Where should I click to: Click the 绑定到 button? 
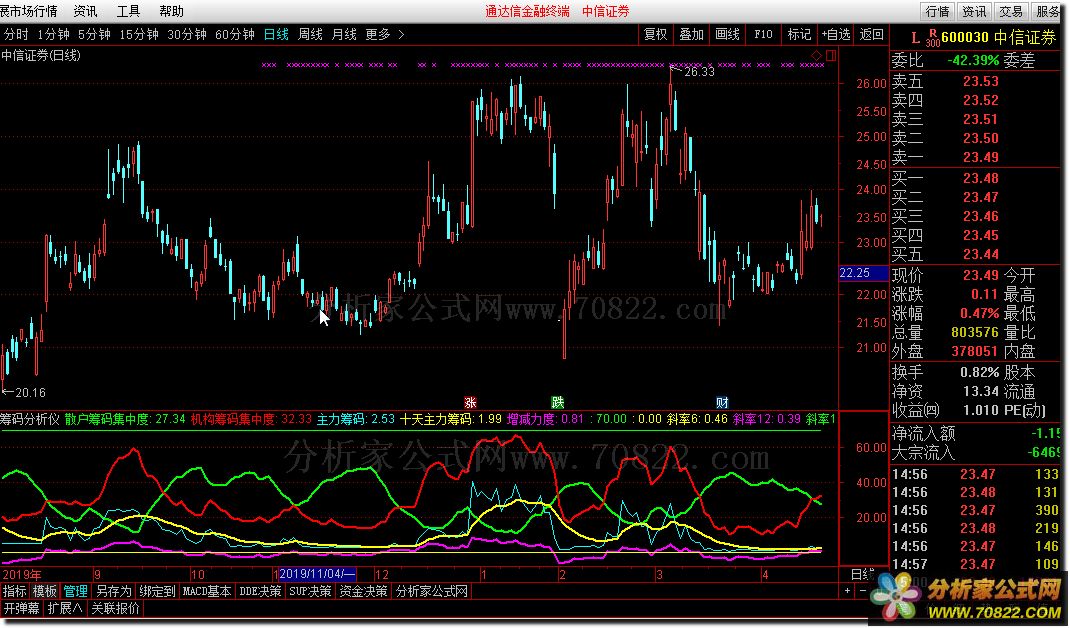(157, 591)
